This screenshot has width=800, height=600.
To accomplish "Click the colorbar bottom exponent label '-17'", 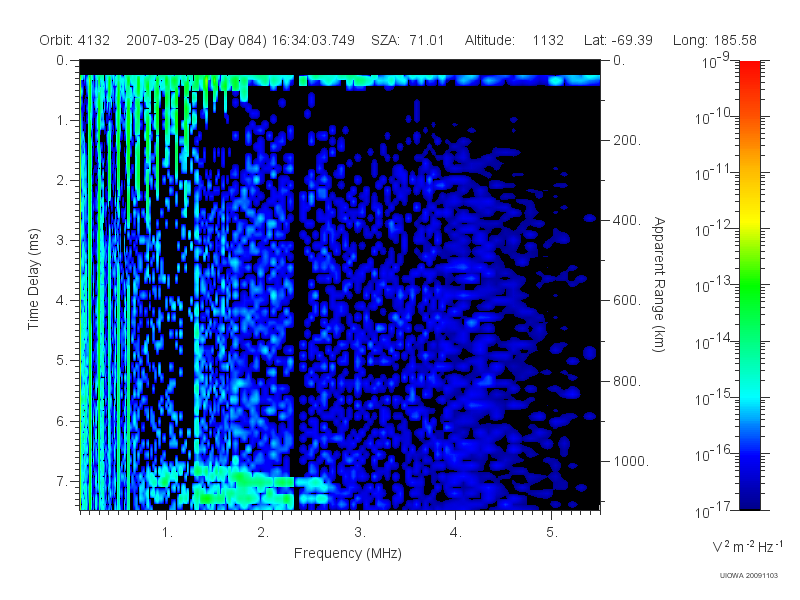I will [722, 506].
